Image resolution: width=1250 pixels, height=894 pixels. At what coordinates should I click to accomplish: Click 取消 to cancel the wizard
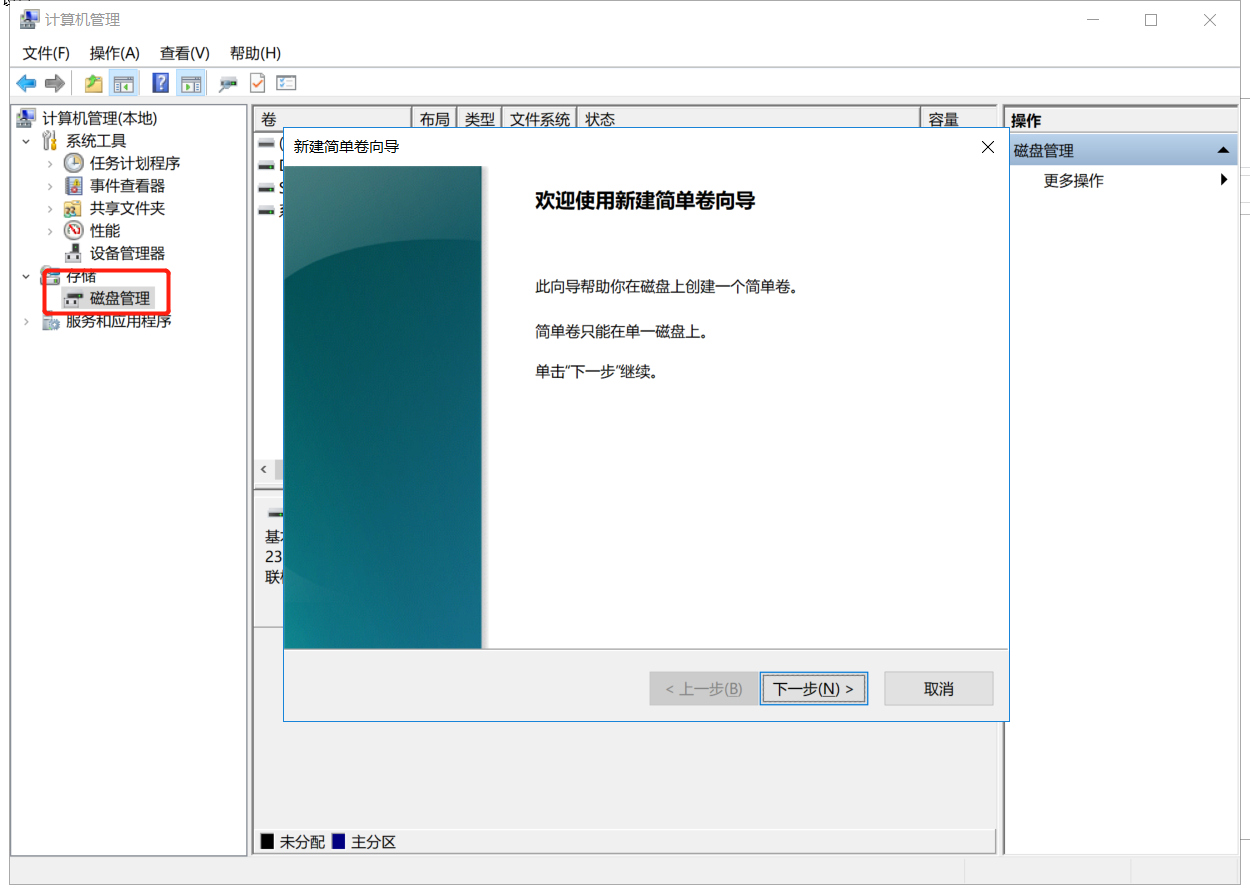939,689
